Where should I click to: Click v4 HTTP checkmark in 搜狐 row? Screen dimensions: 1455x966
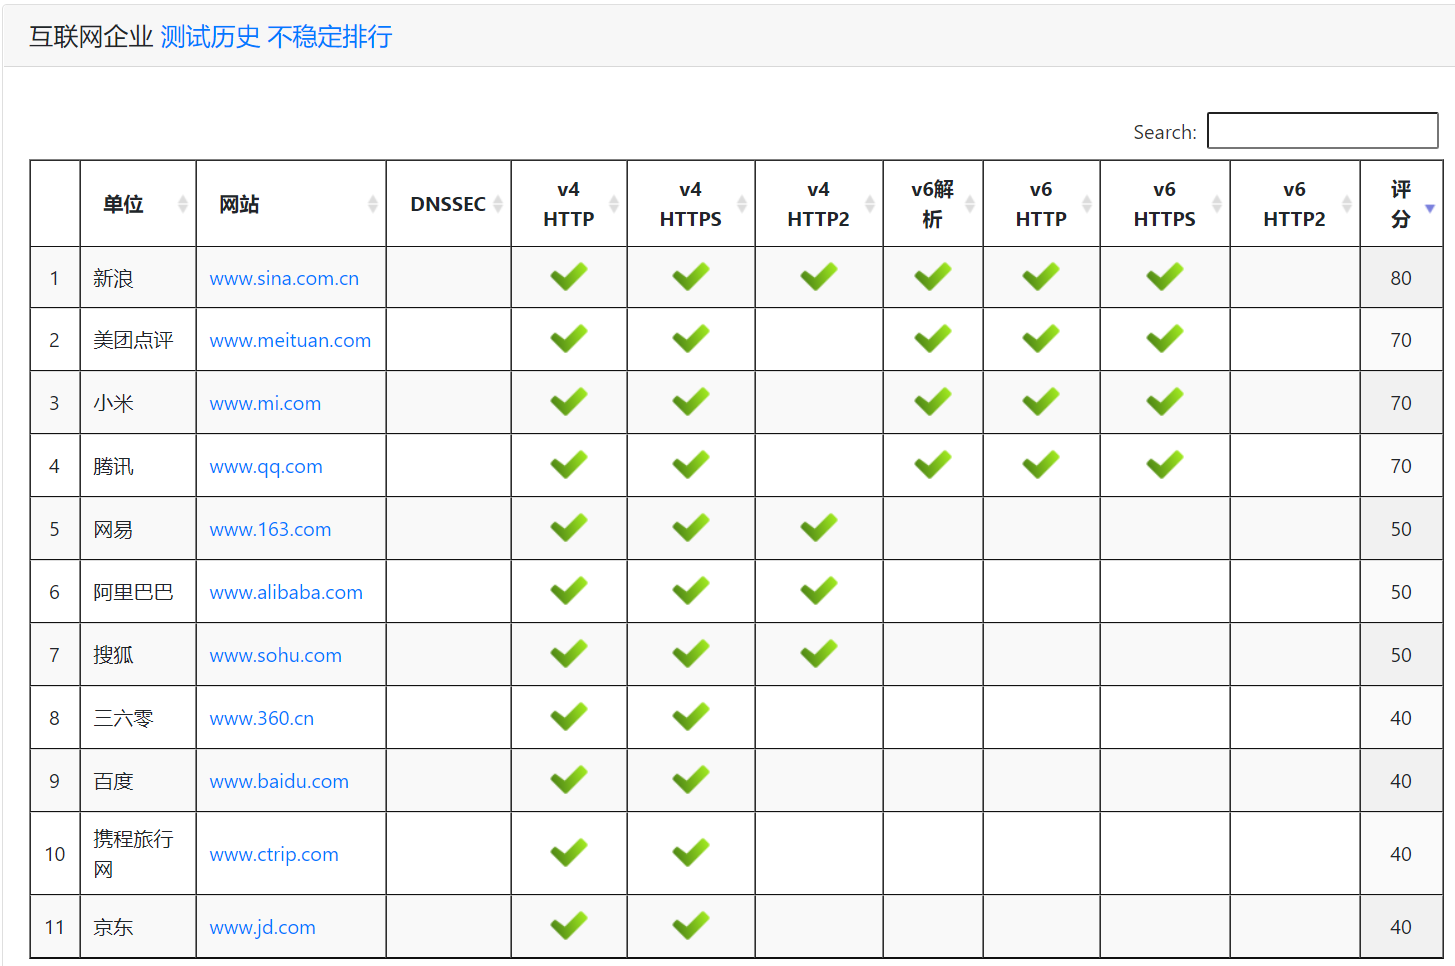tap(569, 654)
